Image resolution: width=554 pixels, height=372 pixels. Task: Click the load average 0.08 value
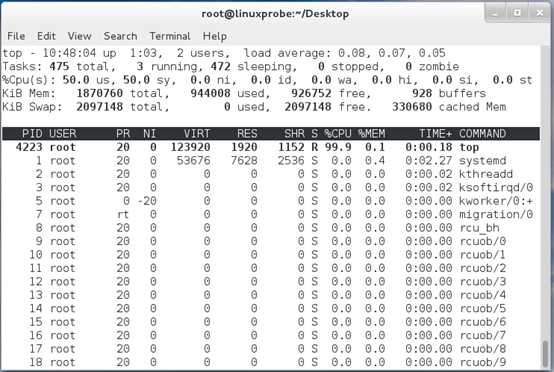coord(351,53)
